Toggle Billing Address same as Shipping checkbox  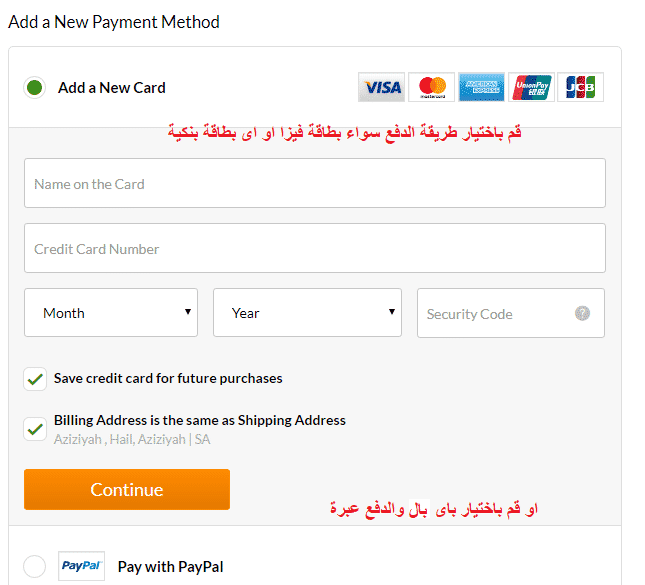(35, 429)
